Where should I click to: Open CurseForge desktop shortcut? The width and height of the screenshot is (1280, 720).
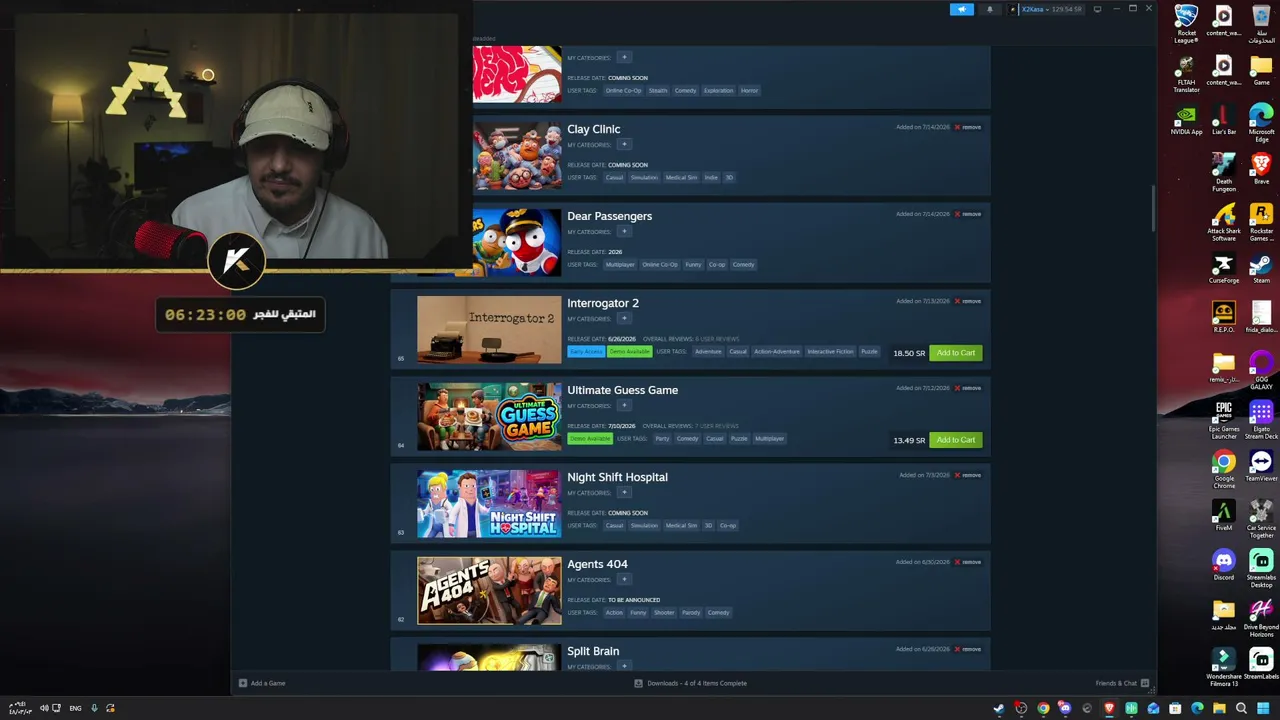click(x=1224, y=269)
